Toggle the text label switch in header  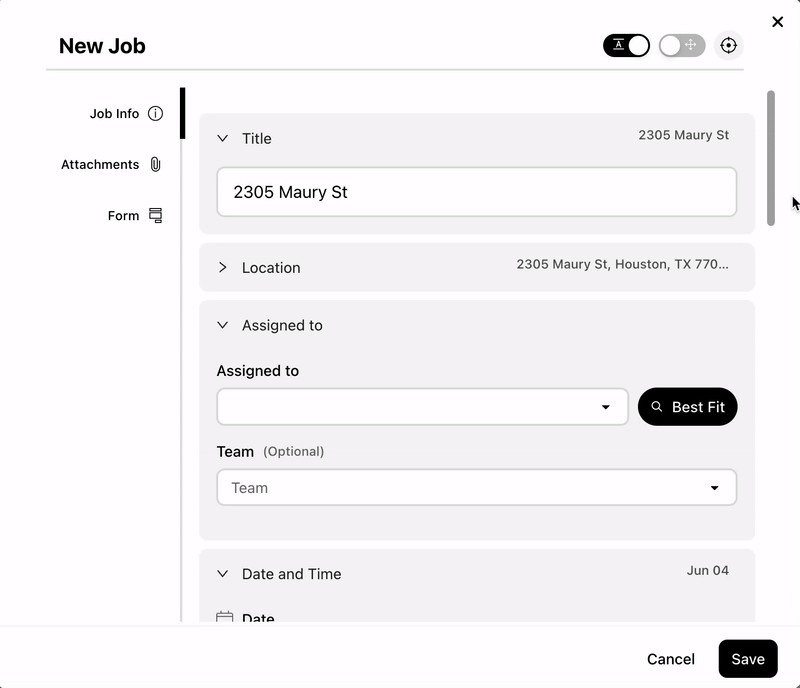click(x=626, y=45)
